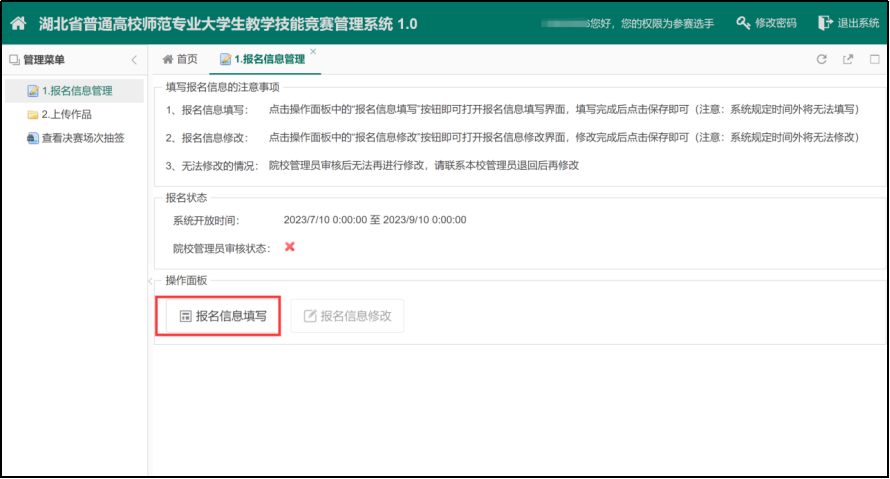Screen dimensions: 890x479
Task: Click the 报名信息修改 button
Action: tap(347, 316)
